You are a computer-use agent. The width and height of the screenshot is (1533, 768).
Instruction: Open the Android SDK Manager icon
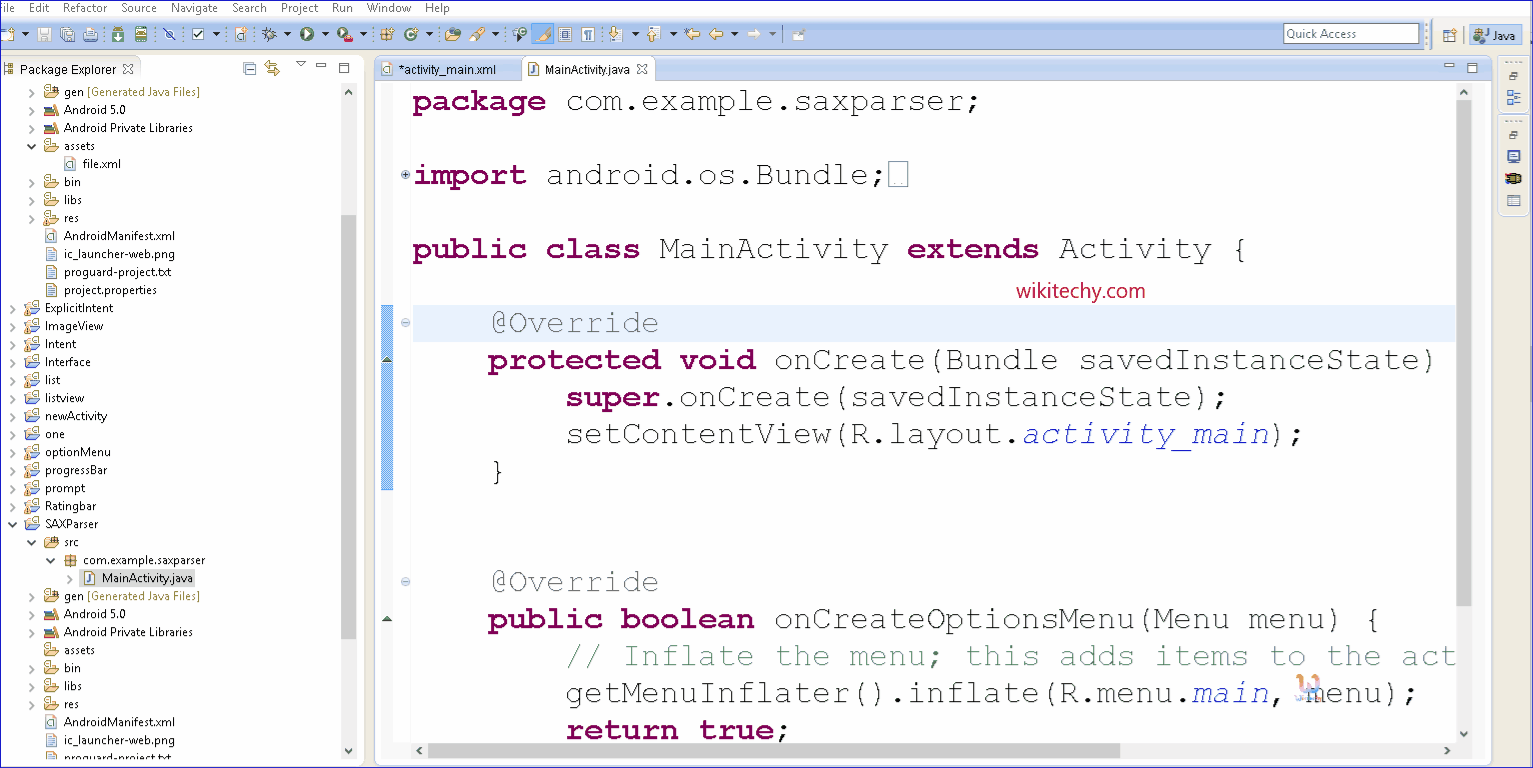tap(118, 34)
